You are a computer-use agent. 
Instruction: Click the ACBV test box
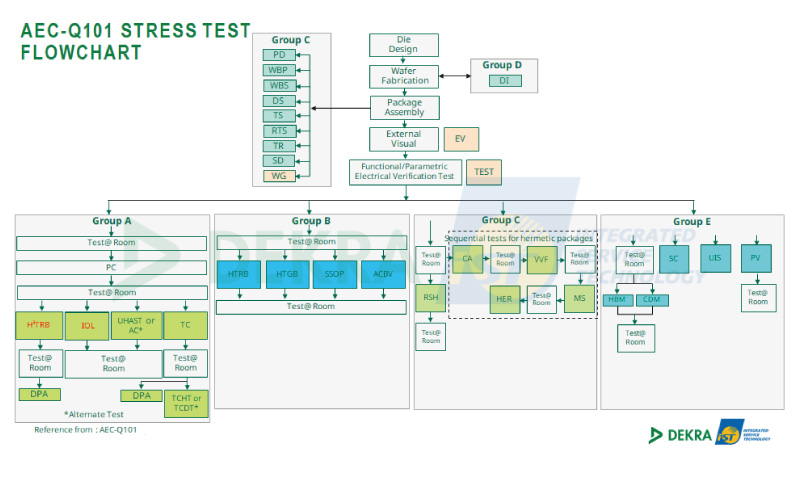tap(383, 274)
